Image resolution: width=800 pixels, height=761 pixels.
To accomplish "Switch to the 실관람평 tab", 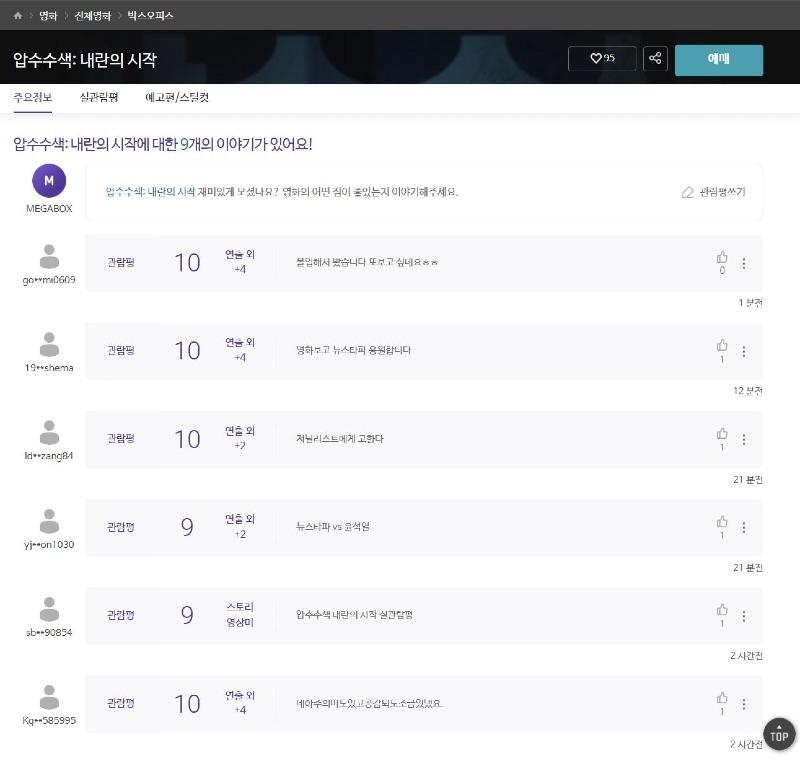I will pyautogui.click(x=99, y=97).
